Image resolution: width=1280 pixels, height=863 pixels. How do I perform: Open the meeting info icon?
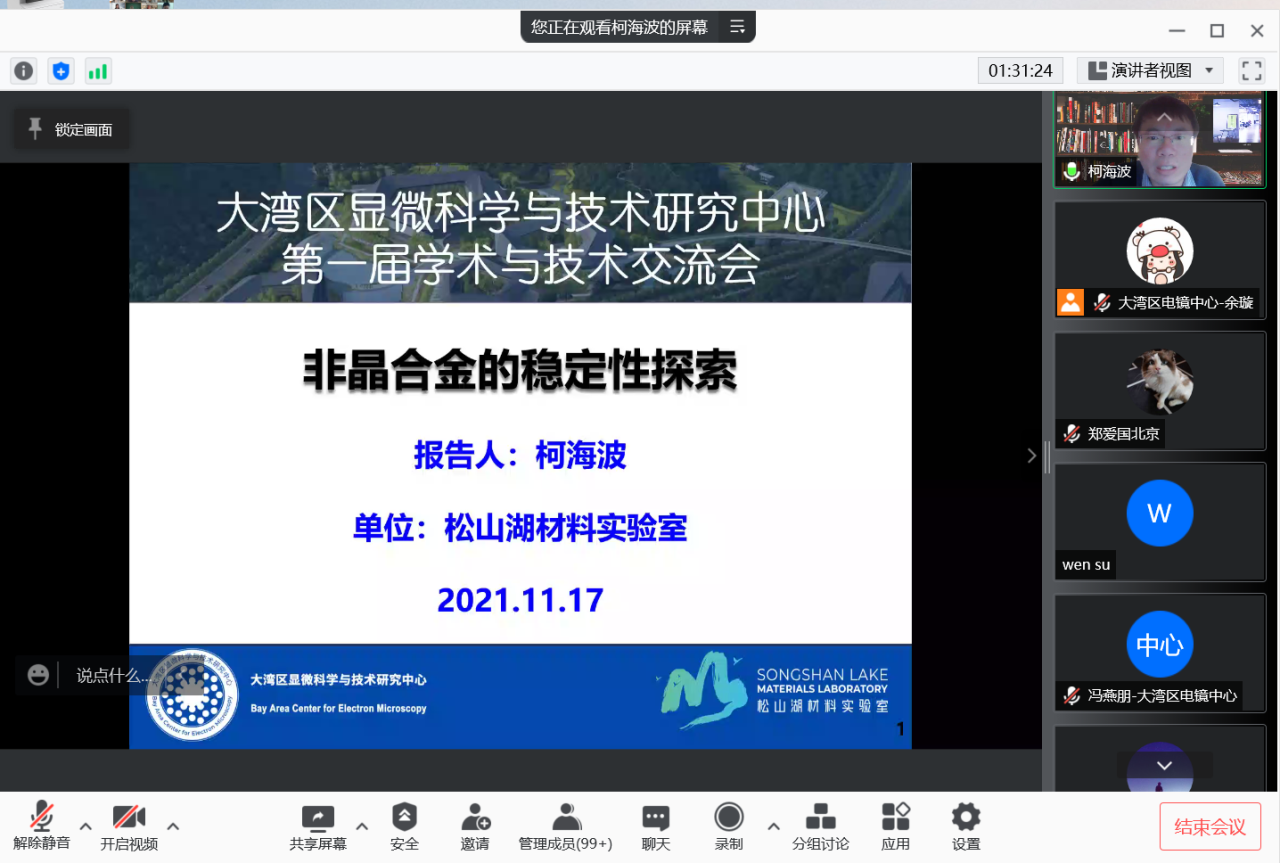point(24,71)
